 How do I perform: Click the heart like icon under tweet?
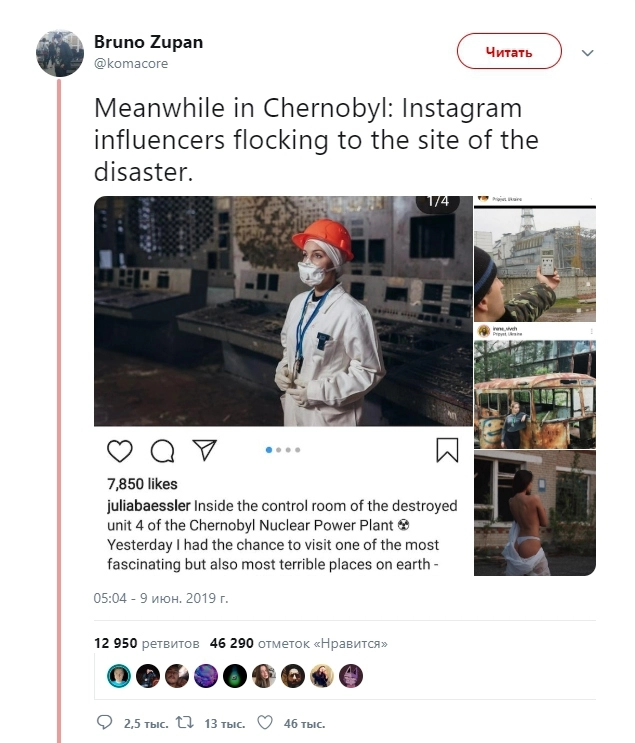tap(265, 722)
